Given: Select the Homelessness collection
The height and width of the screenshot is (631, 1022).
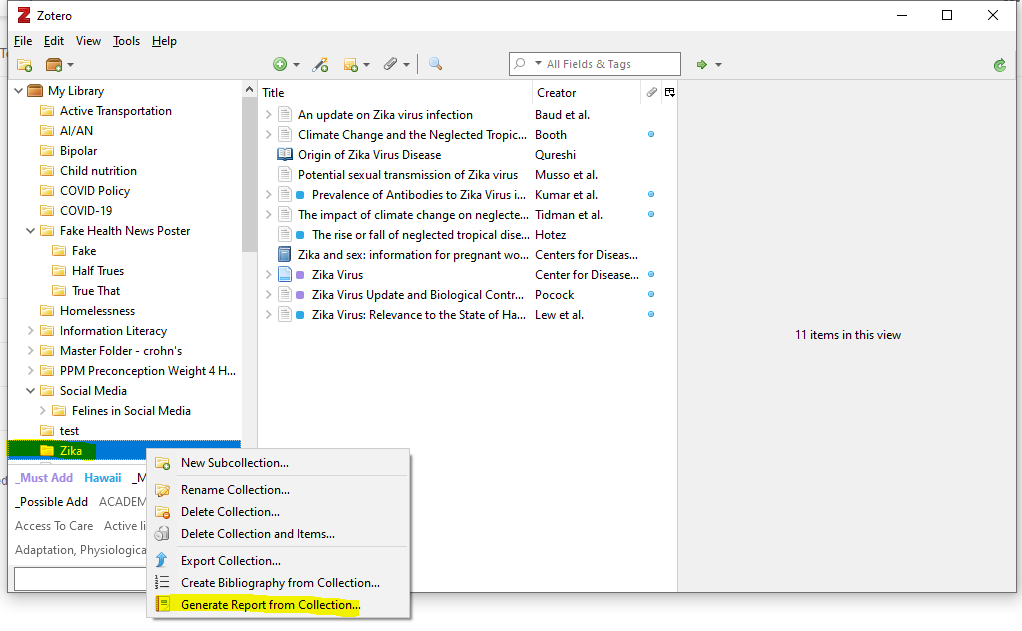Looking at the screenshot, I should tap(97, 311).
